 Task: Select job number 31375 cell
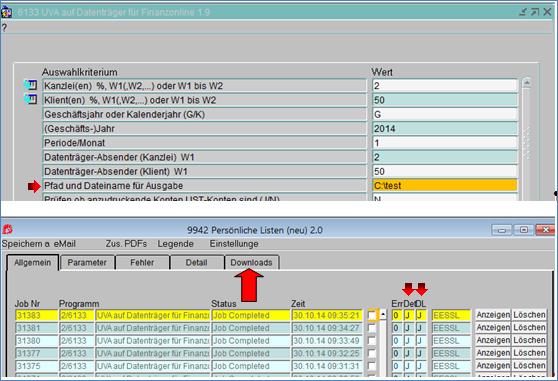coord(36,366)
